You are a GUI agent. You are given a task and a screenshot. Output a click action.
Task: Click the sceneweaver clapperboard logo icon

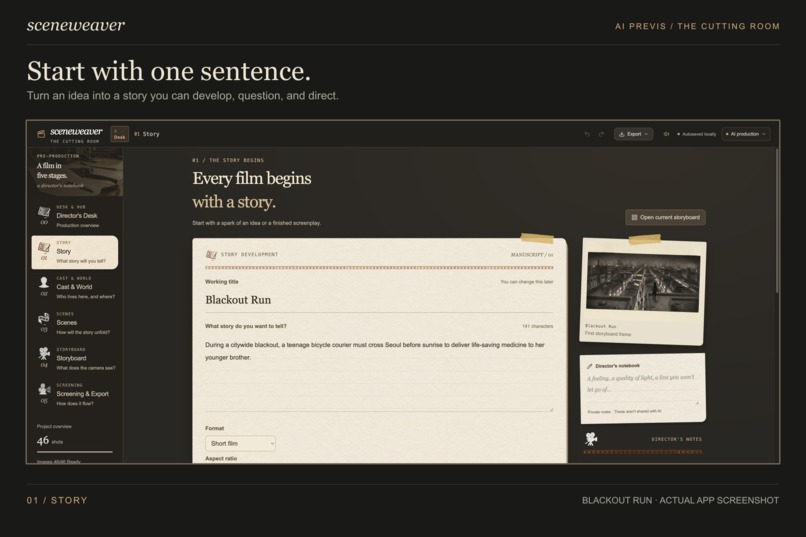pos(41,134)
